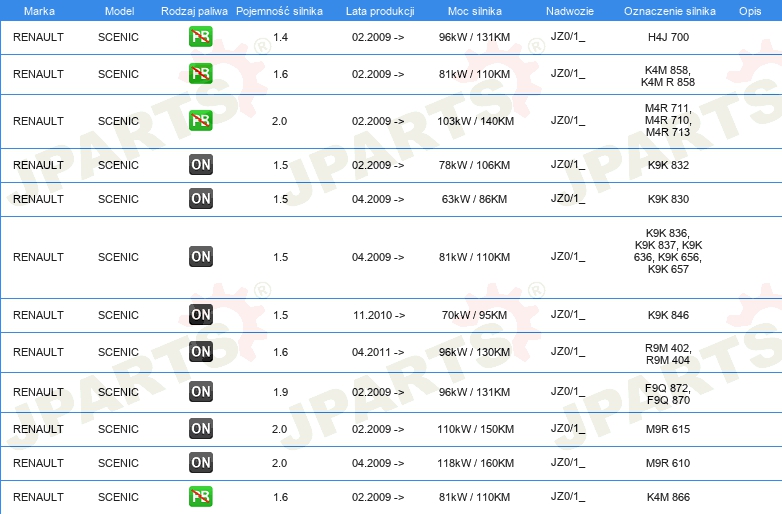Click engine capacity 2.0 in M9R 615 row
This screenshot has height=514, width=782.
click(279, 429)
